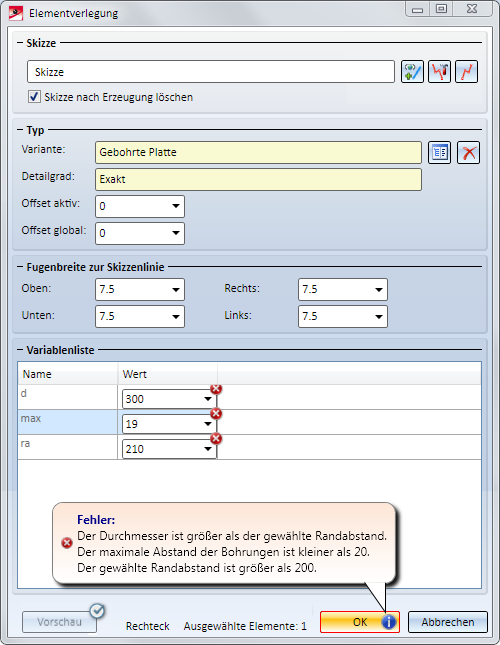Viewport: 500px width, 645px height.
Task: Click the Abbrechen button
Action: coord(447,622)
